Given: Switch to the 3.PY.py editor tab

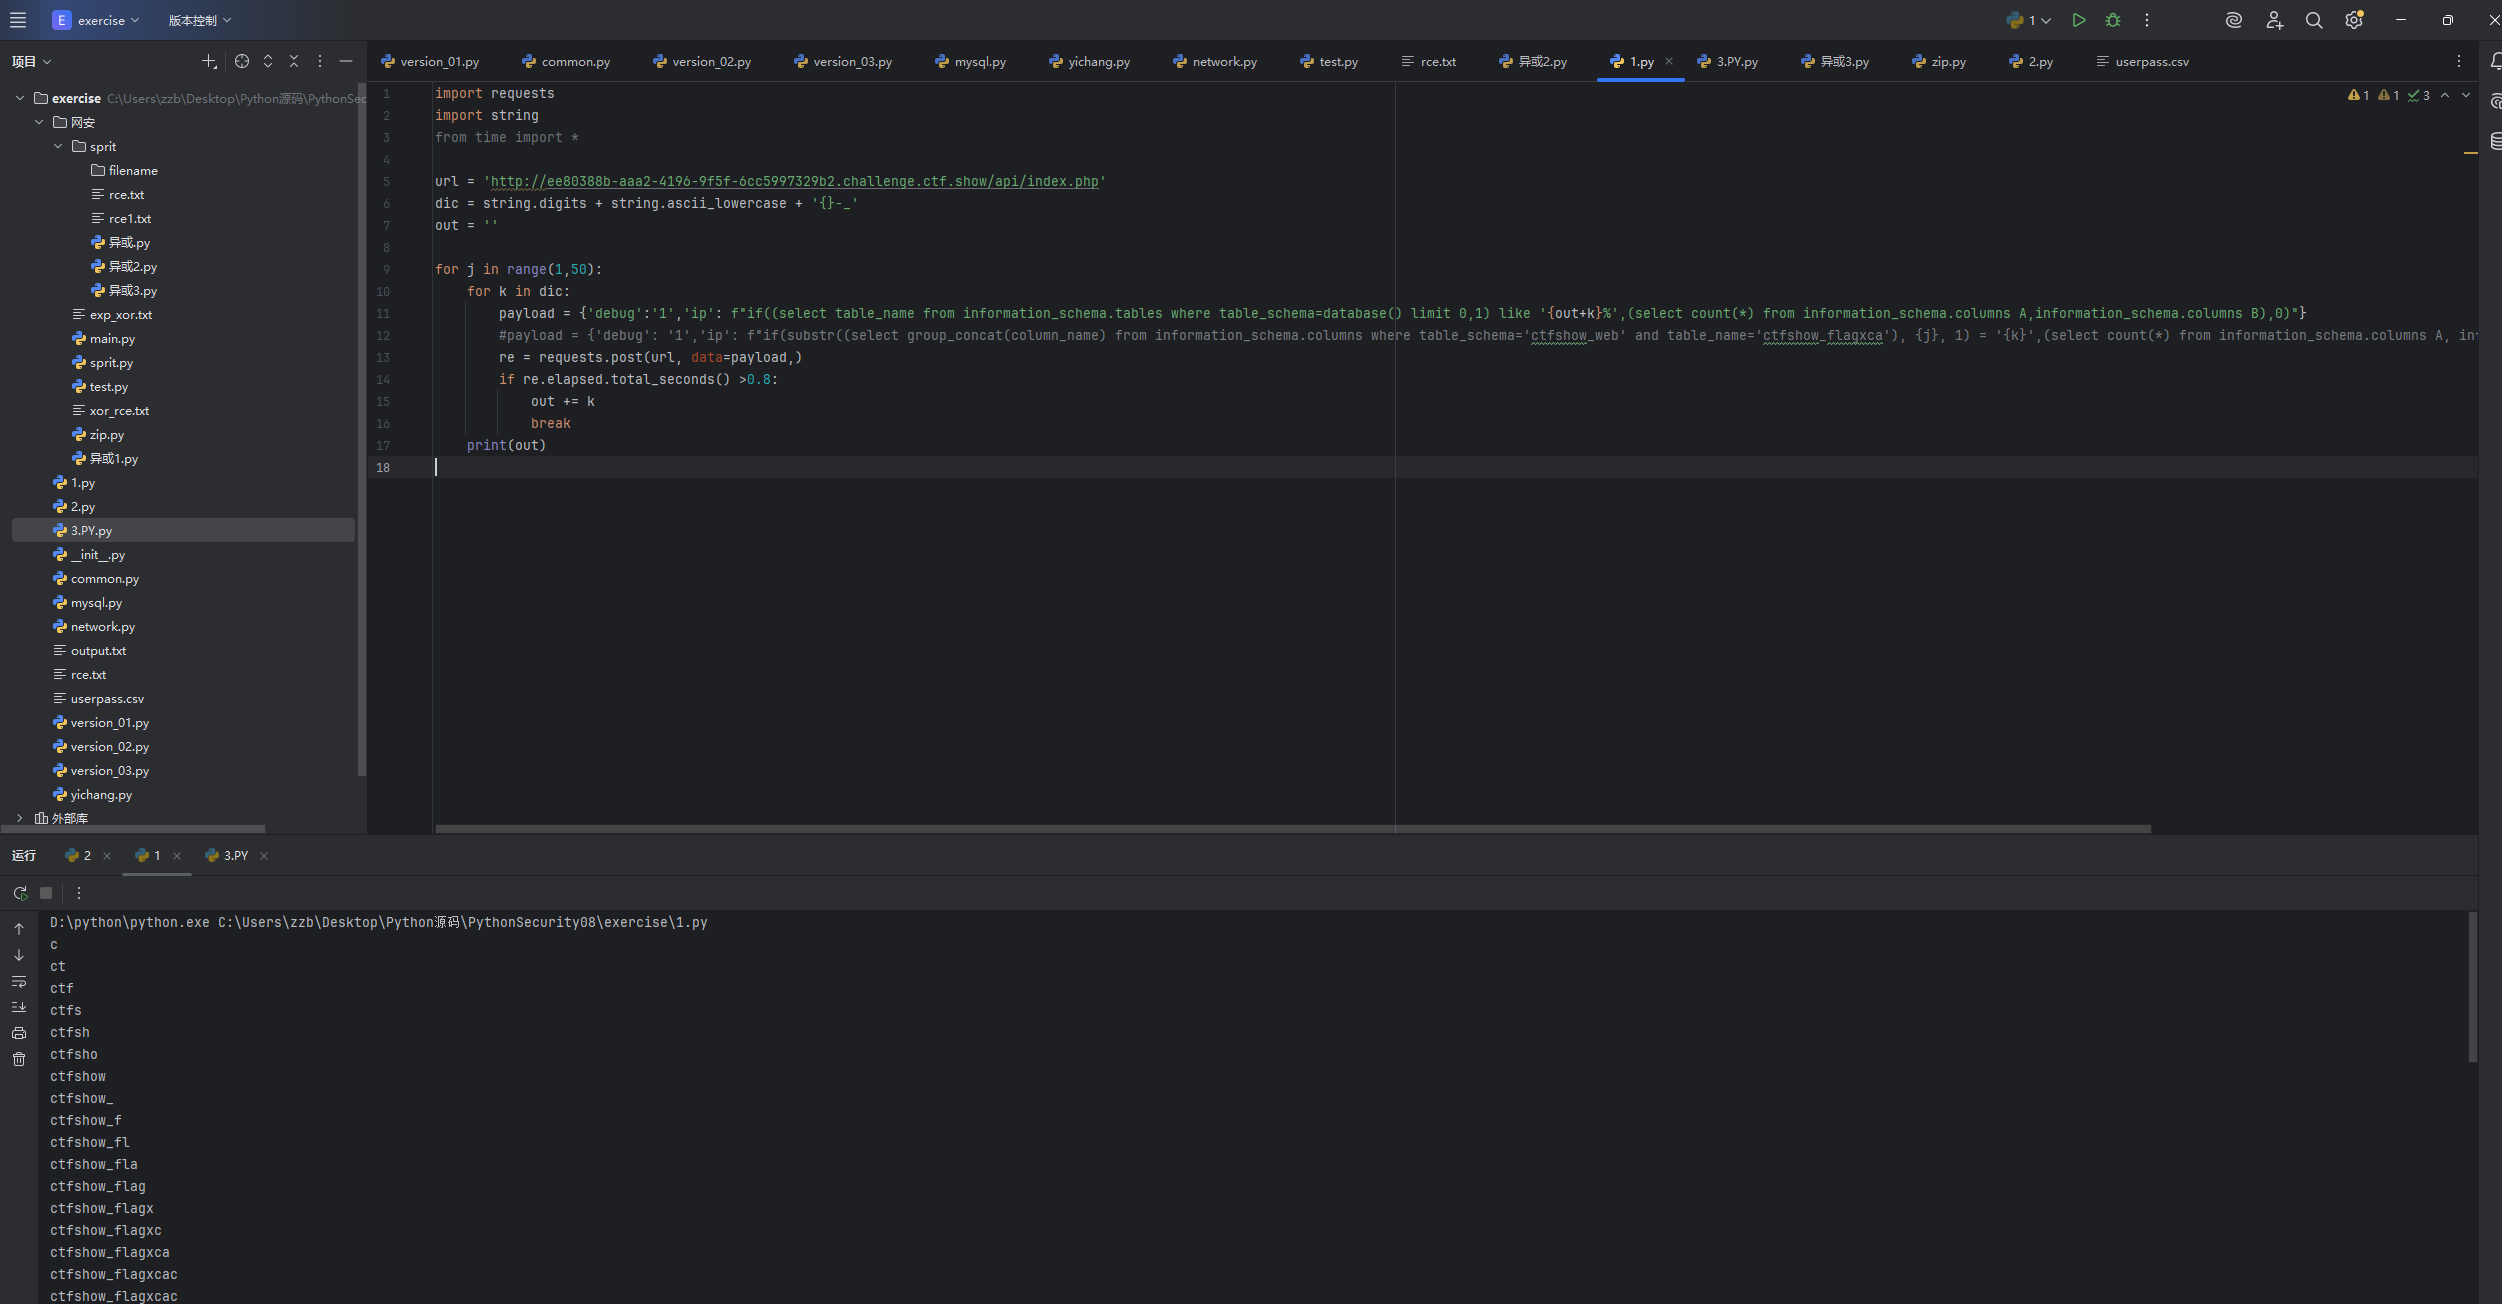Looking at the screenshot, I should 1737,62.
